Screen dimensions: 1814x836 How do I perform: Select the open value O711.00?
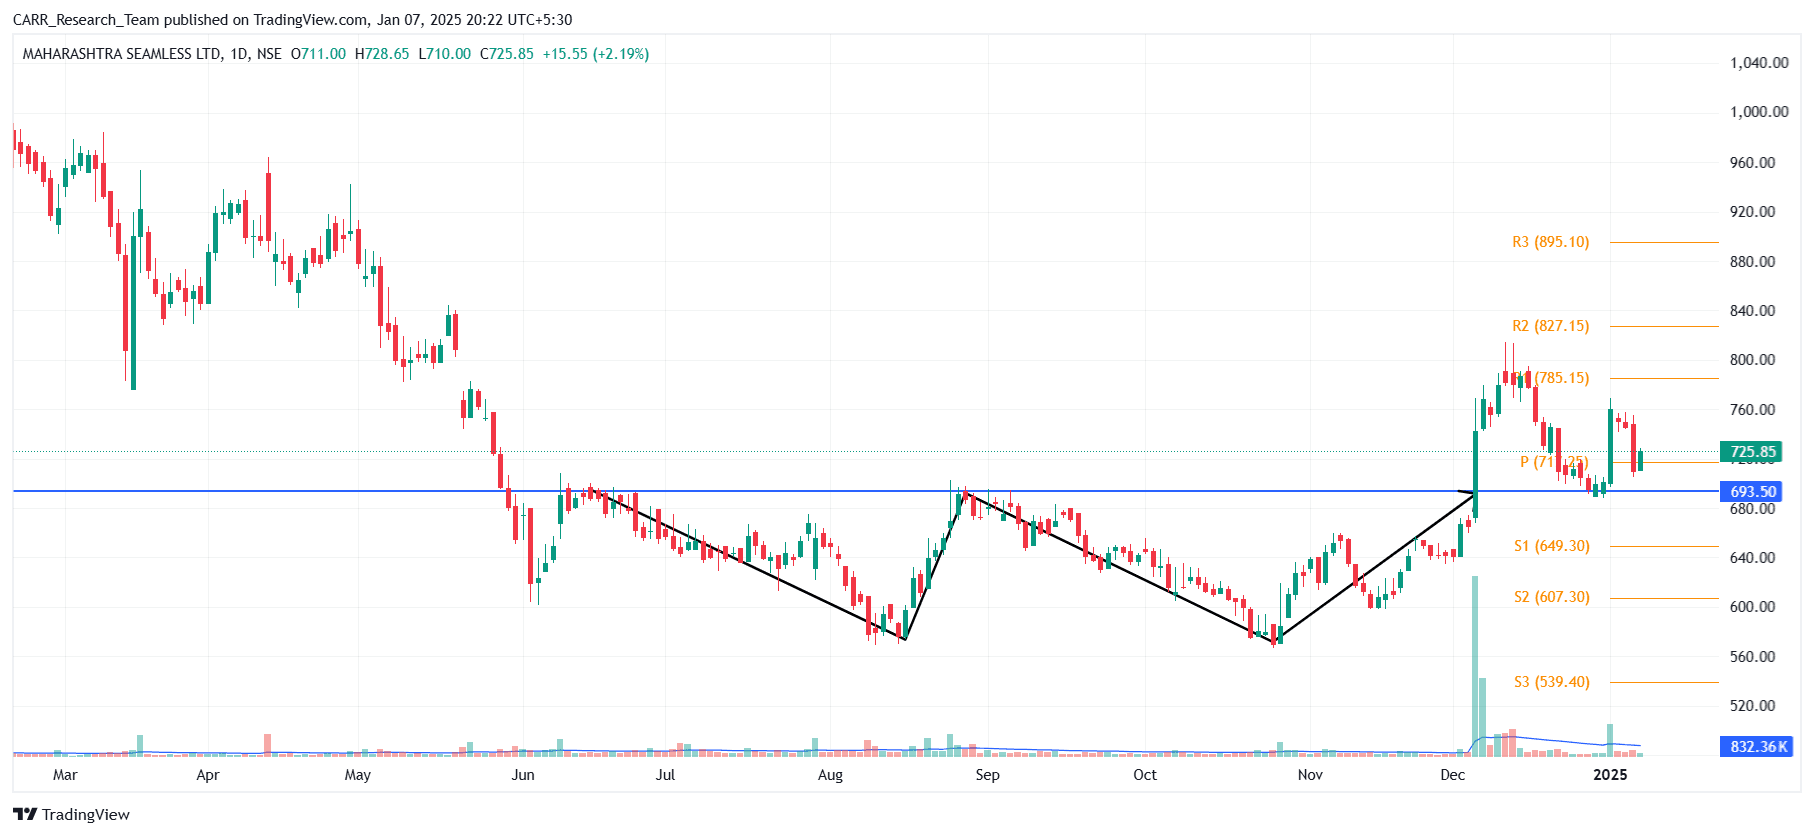318,54
